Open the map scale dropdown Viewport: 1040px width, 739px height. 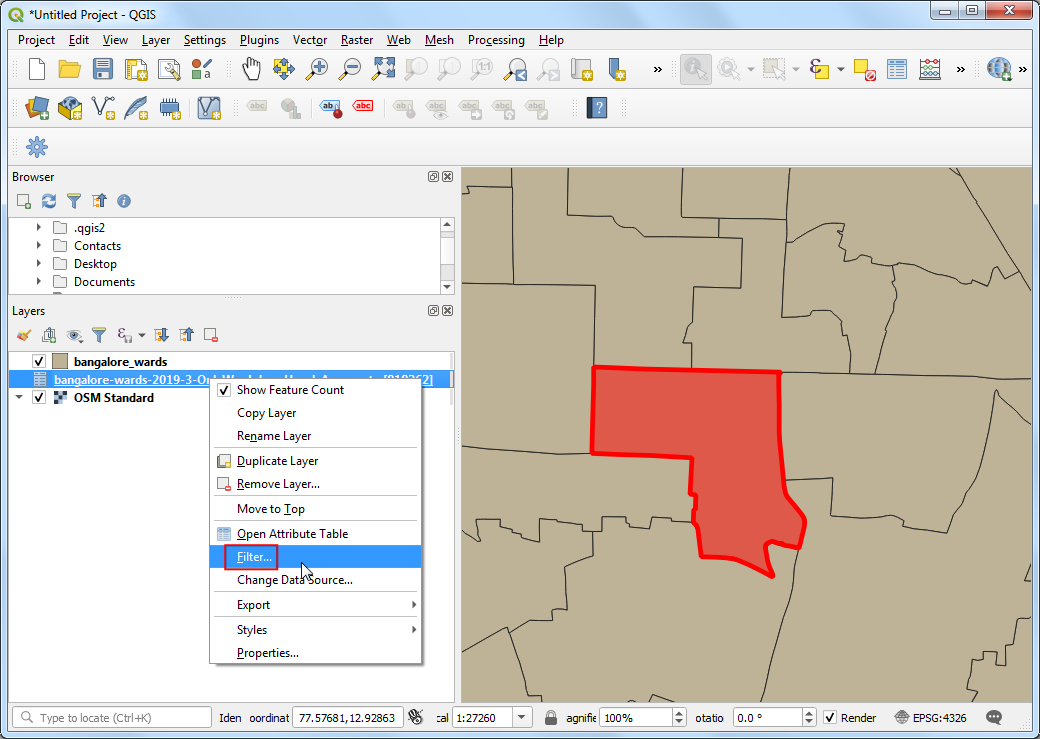click(523, 718)
